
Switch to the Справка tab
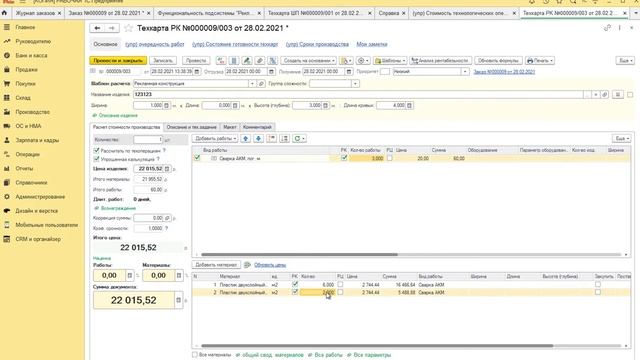click(x=391, y=13)
